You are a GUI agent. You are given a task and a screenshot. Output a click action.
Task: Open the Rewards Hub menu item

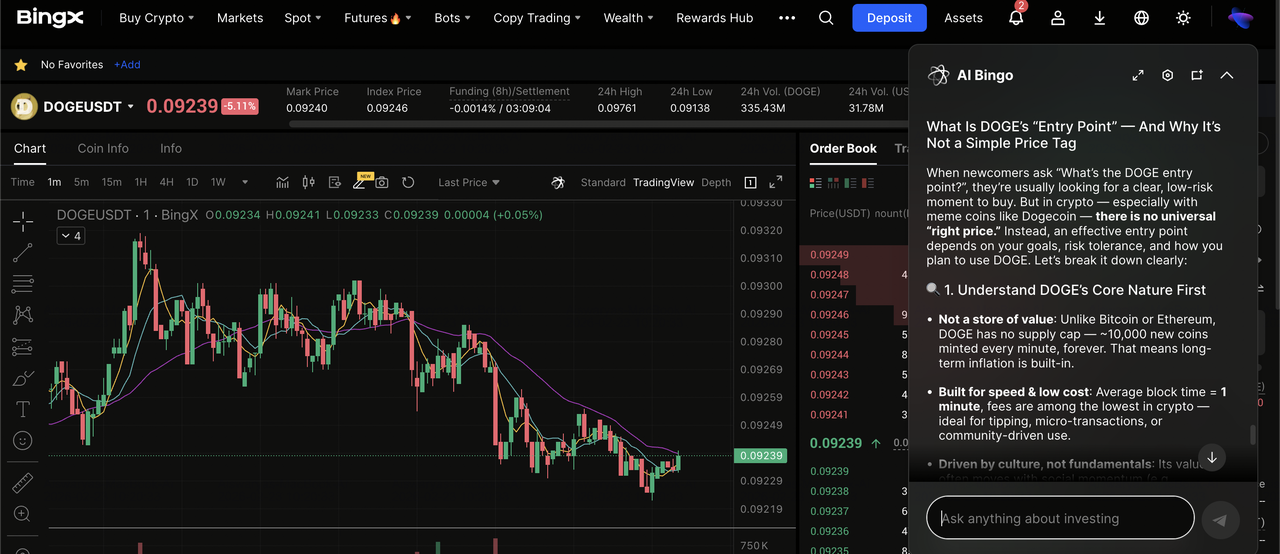pos(714,18)
